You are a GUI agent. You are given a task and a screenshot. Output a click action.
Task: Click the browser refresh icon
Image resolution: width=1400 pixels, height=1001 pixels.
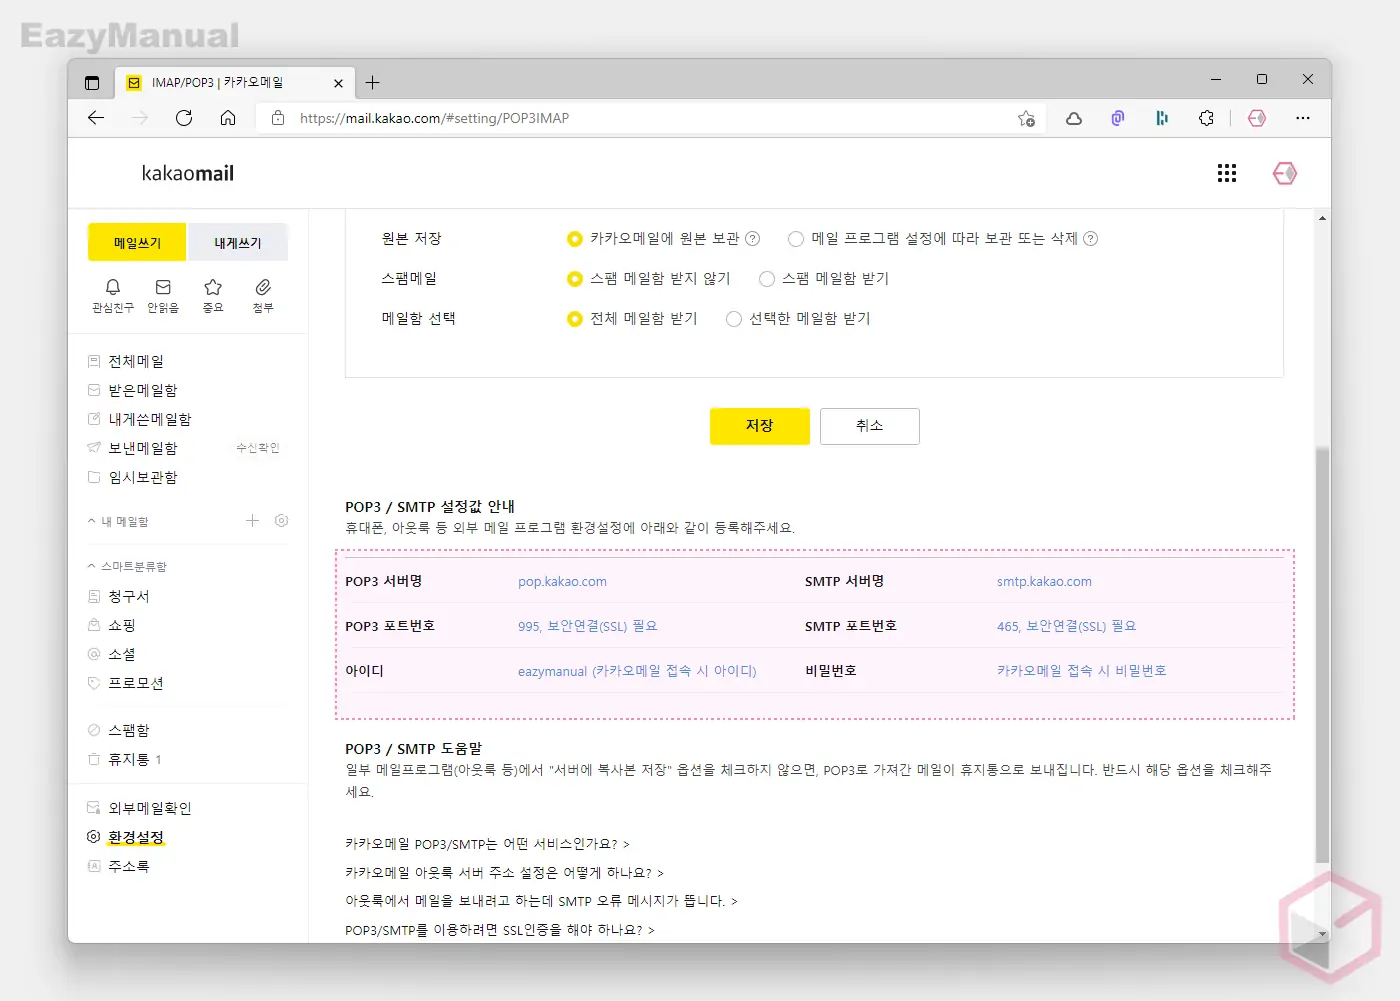tap(184, 118)
